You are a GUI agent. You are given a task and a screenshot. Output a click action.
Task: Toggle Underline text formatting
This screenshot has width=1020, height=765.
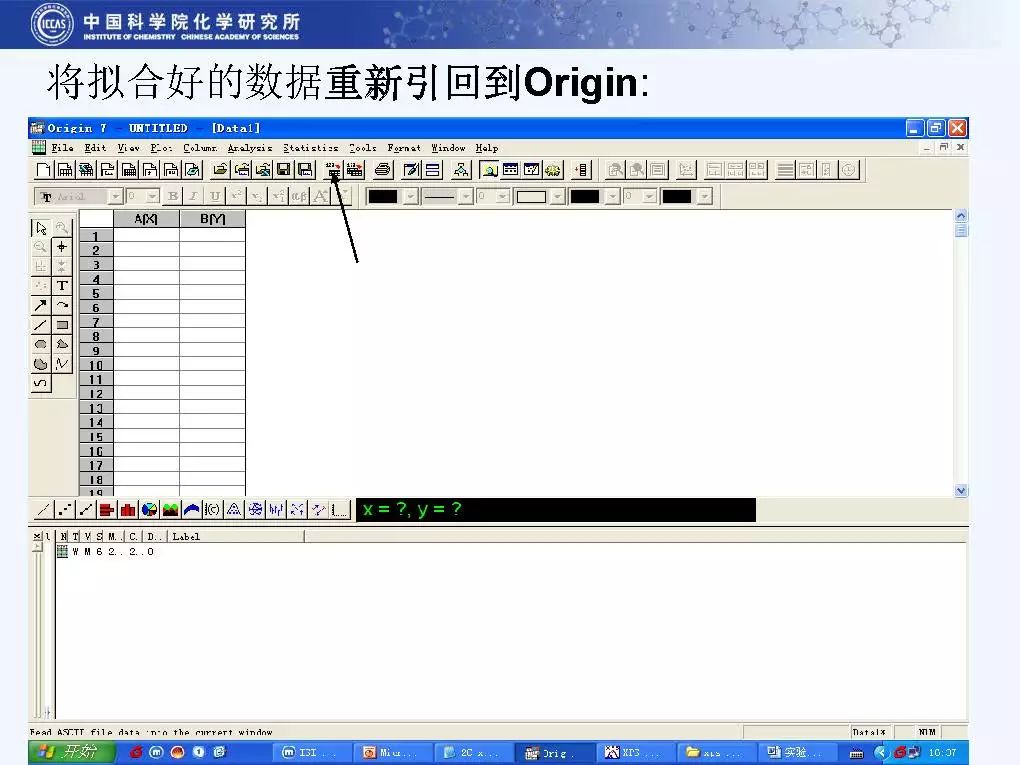[215, 196]
